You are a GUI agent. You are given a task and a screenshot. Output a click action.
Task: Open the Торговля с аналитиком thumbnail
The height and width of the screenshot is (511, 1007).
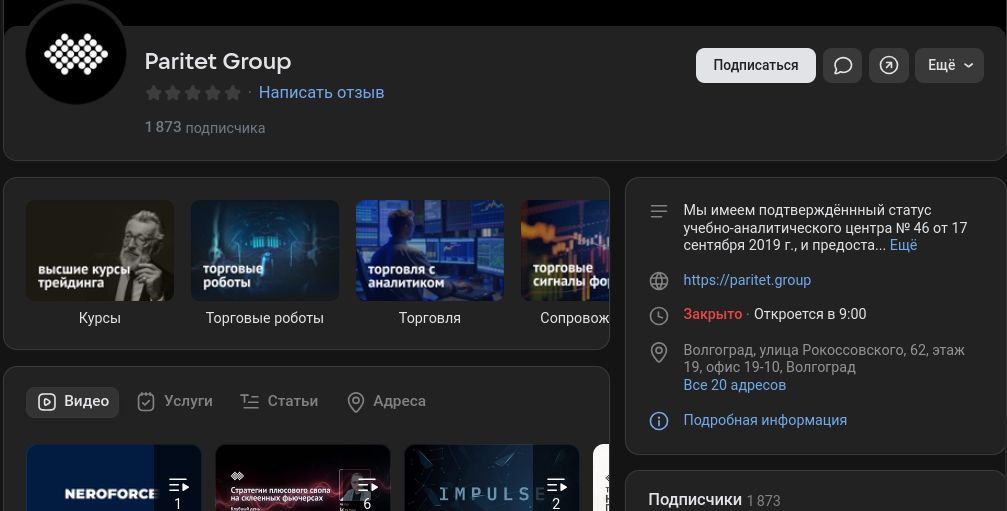pos(430,250)
